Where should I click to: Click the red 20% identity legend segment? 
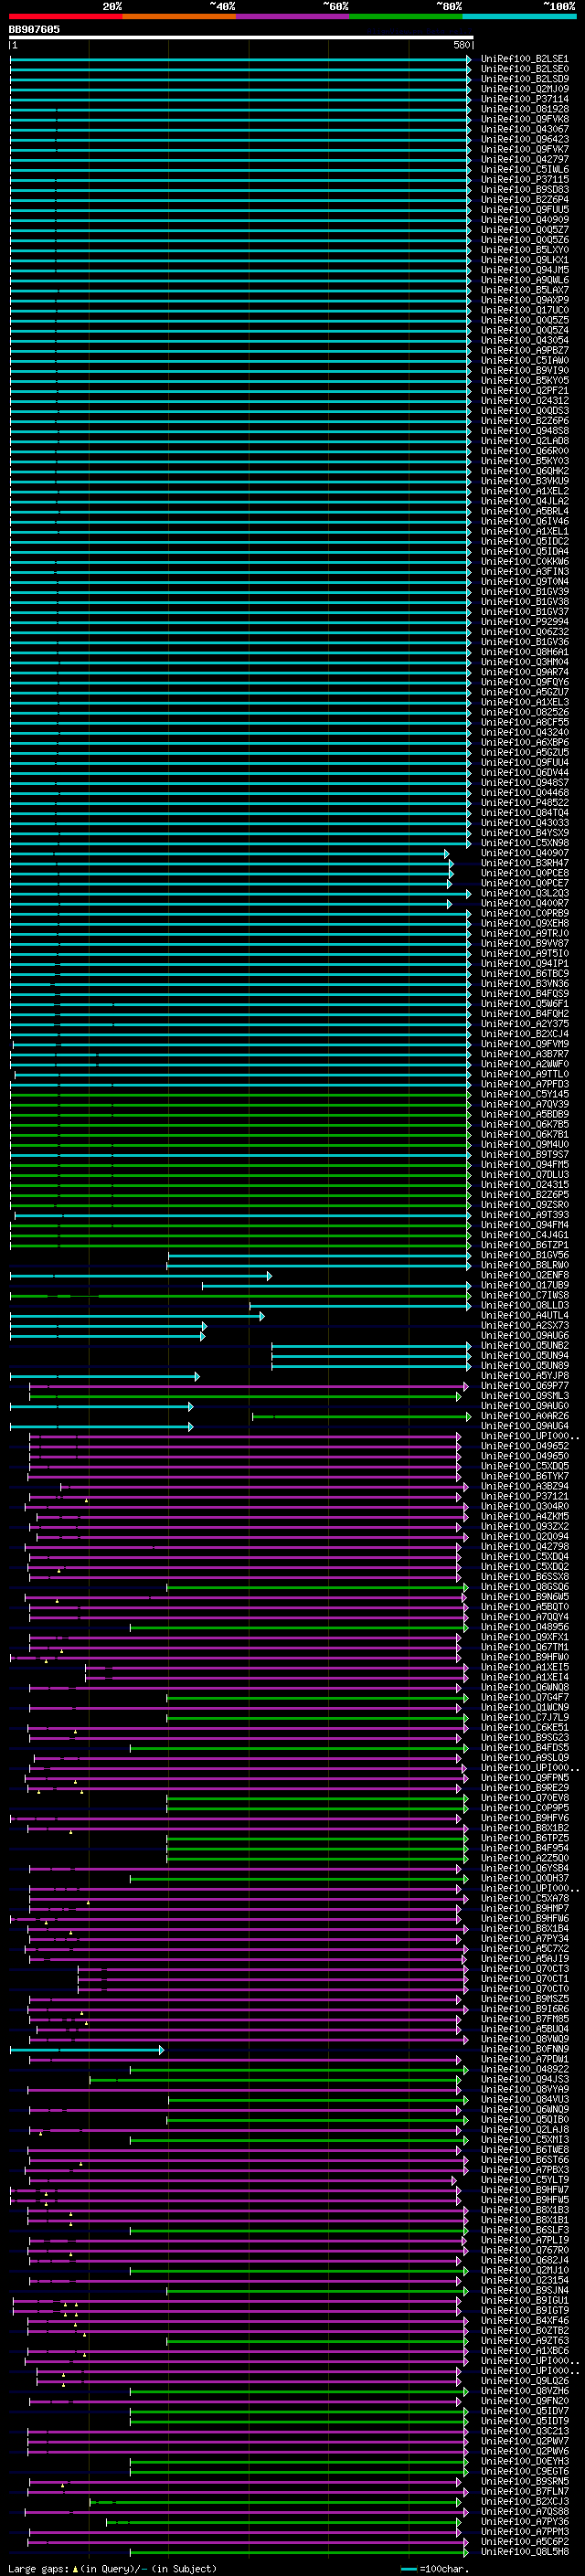(x=66, y=17)
